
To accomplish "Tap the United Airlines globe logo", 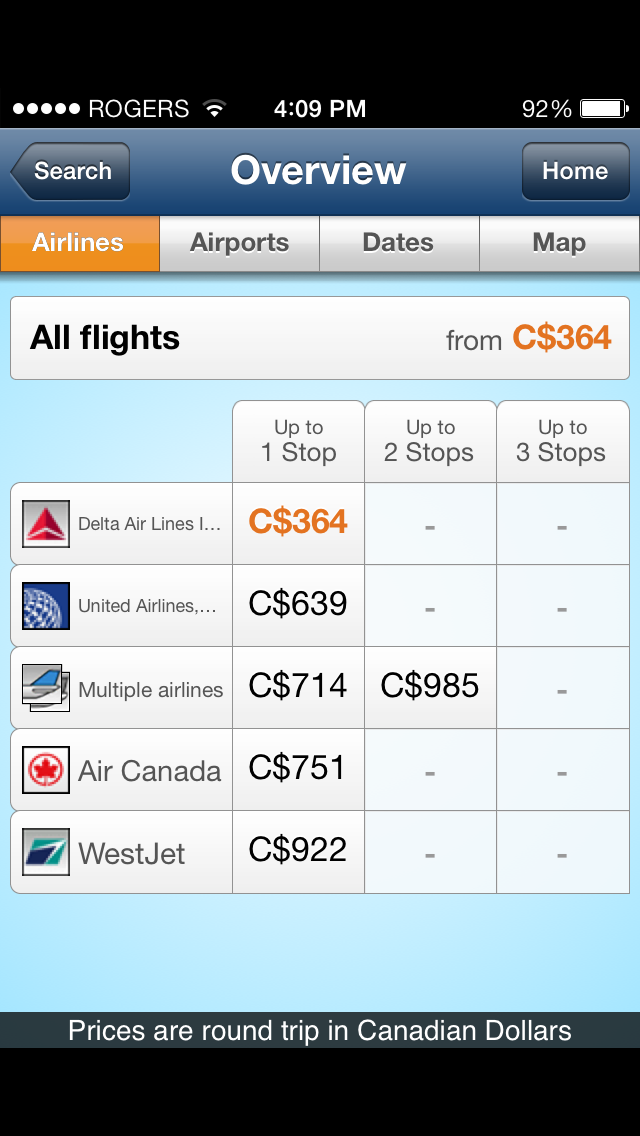I will (46, 606).
